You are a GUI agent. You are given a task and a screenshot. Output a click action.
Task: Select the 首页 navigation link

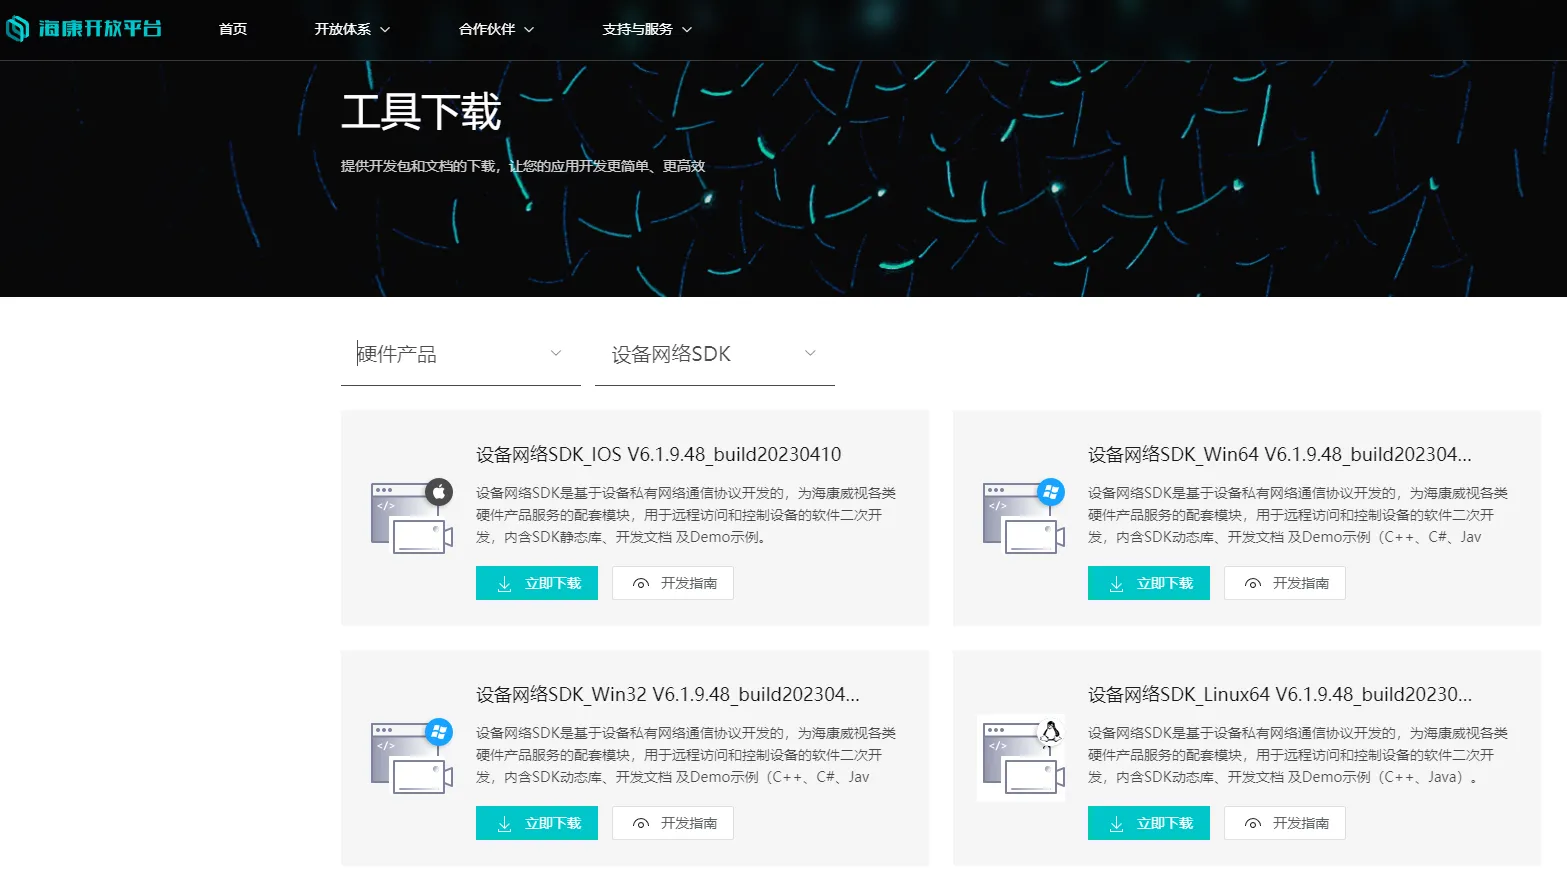[232, 29]
